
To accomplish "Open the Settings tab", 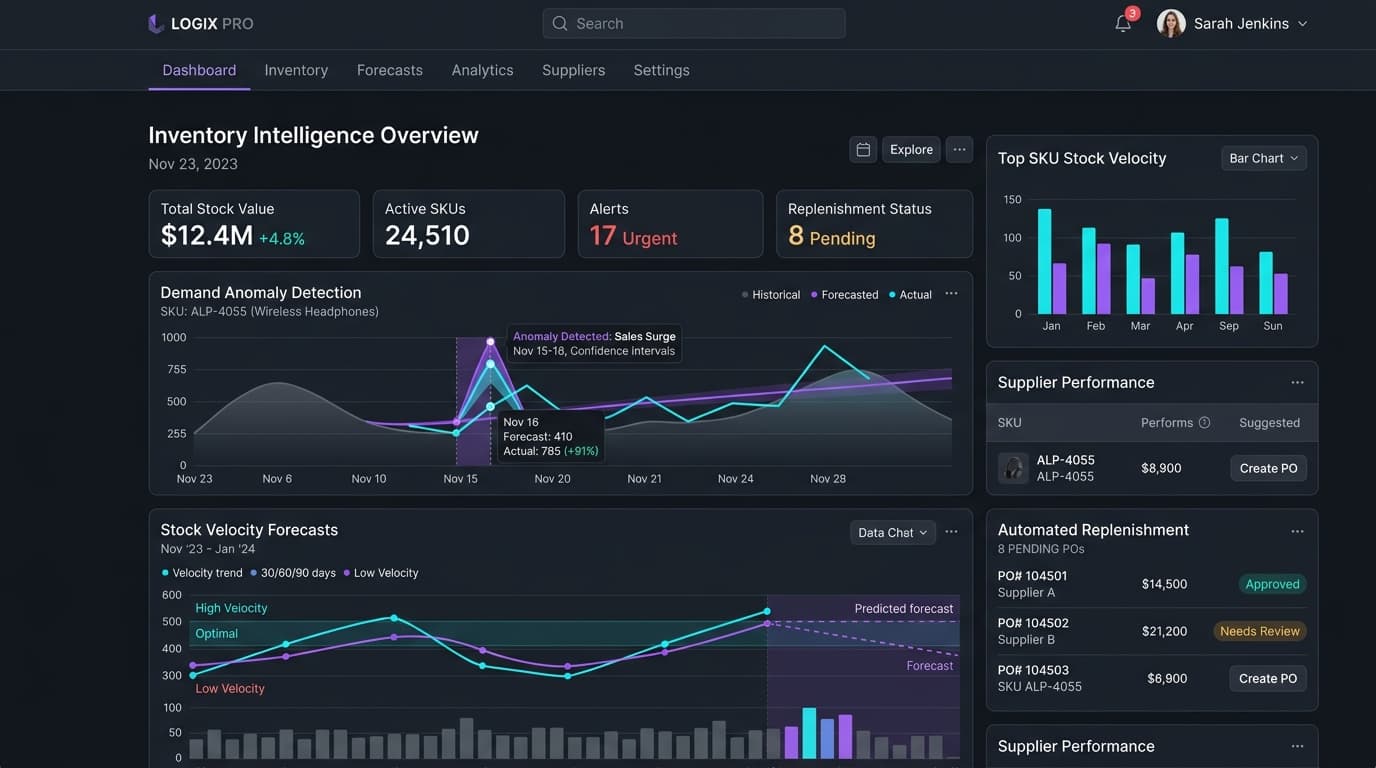I will click(661, 70).
